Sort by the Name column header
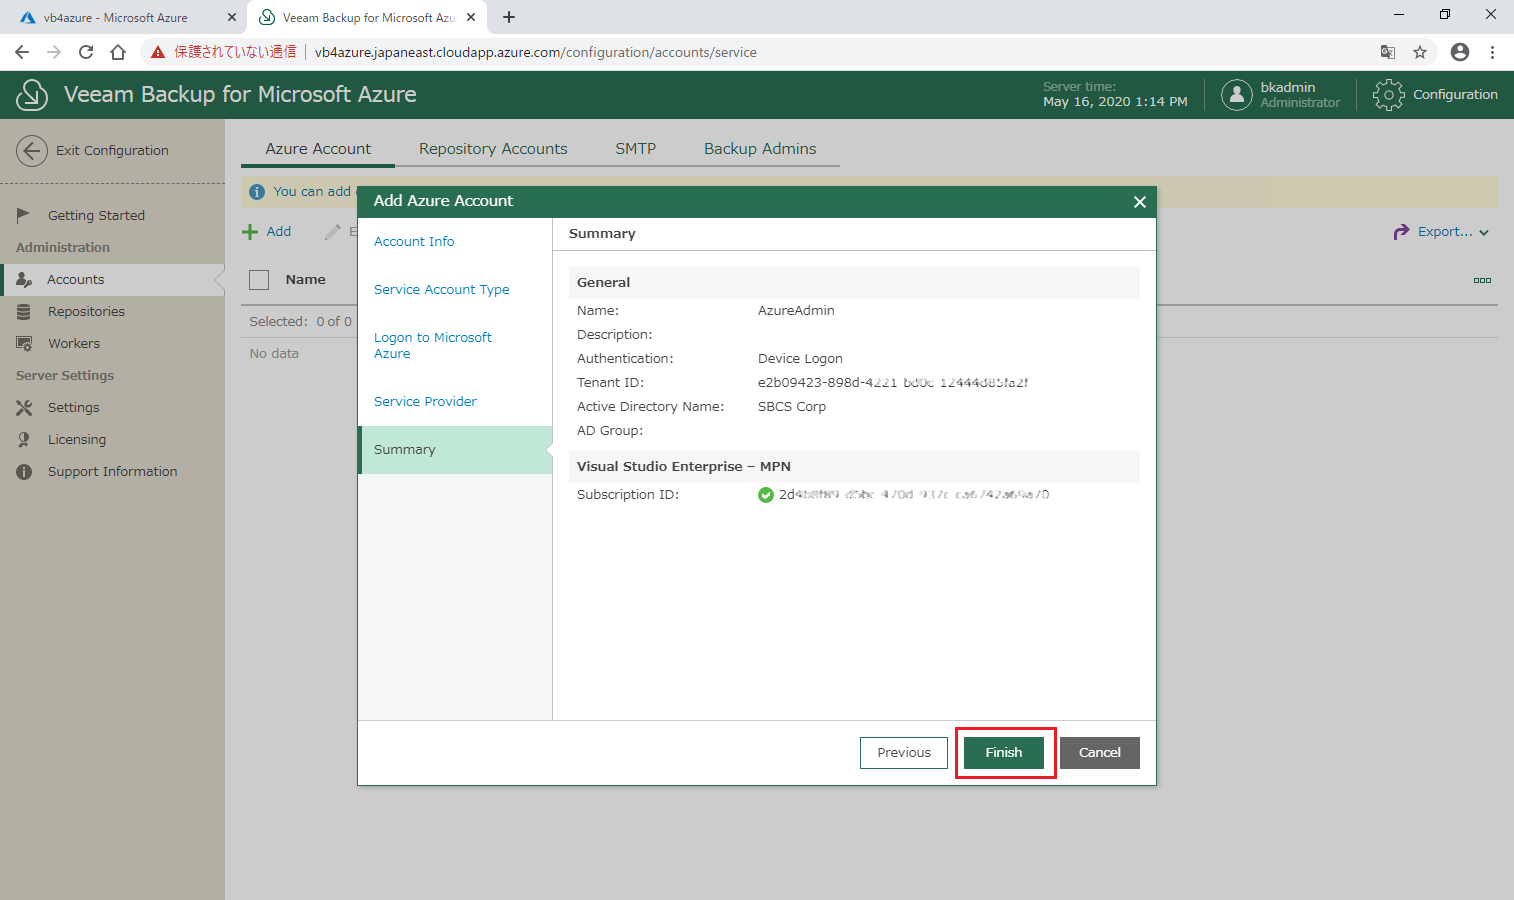 [305, 280]
